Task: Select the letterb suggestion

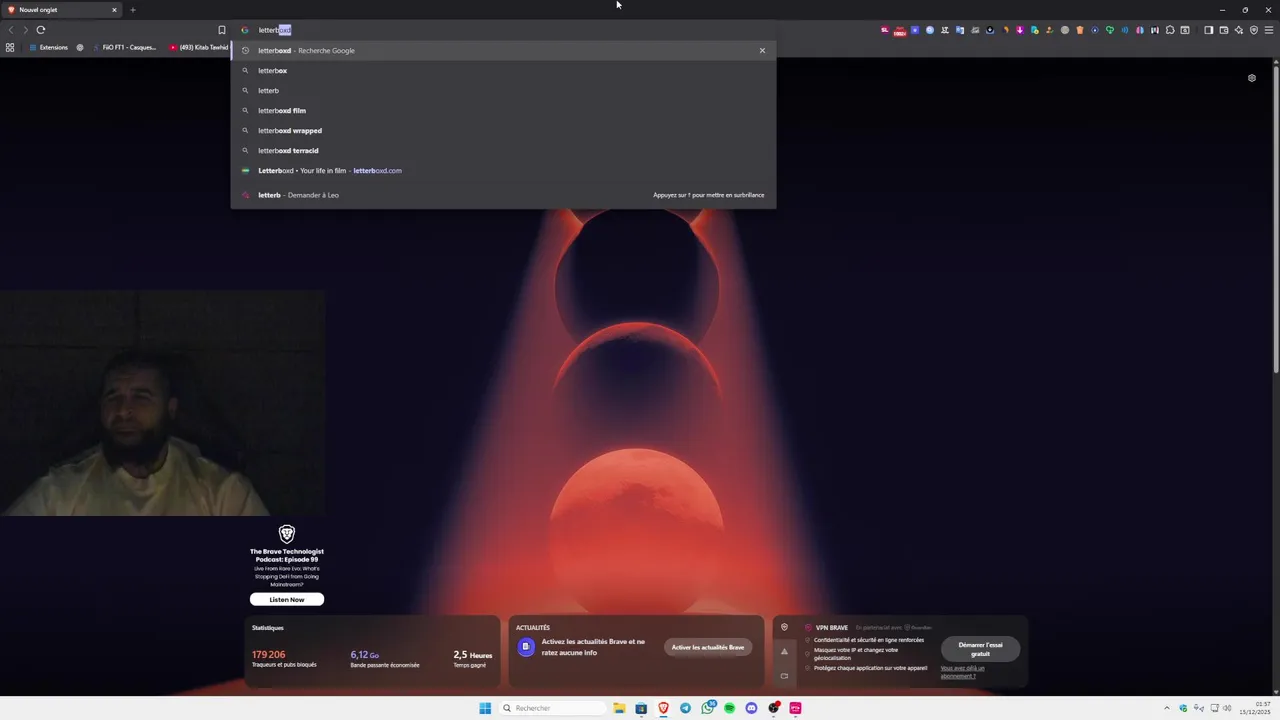Action: point(503,90)
